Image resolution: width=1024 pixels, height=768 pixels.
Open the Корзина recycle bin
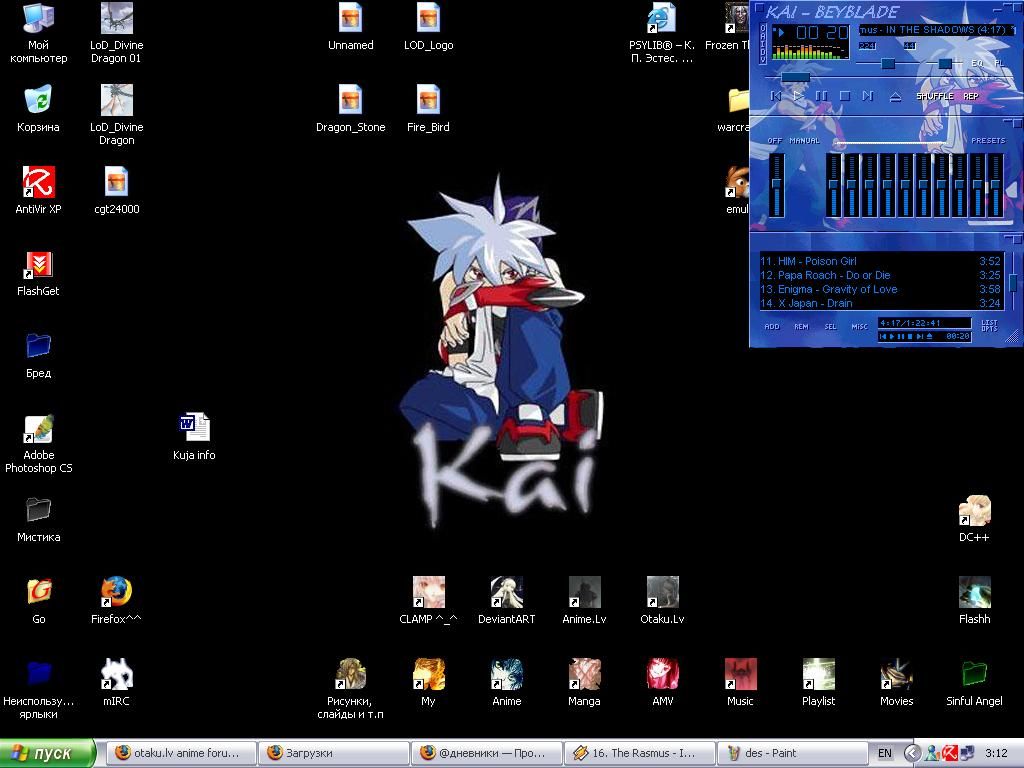click(39, 108)
